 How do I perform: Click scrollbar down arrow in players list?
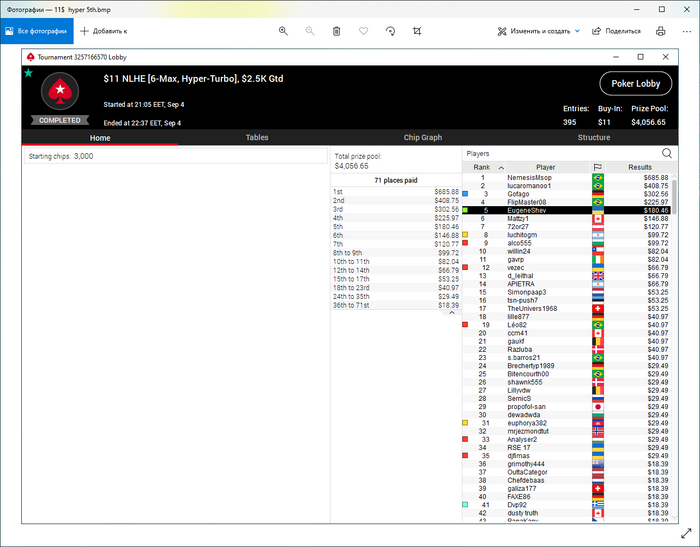[674, 517]
